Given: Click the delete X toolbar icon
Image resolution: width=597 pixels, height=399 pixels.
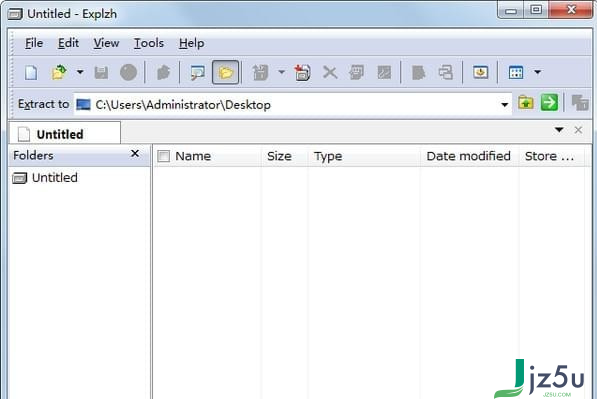Looking at the screenshot, I should (x=330, y=72).
